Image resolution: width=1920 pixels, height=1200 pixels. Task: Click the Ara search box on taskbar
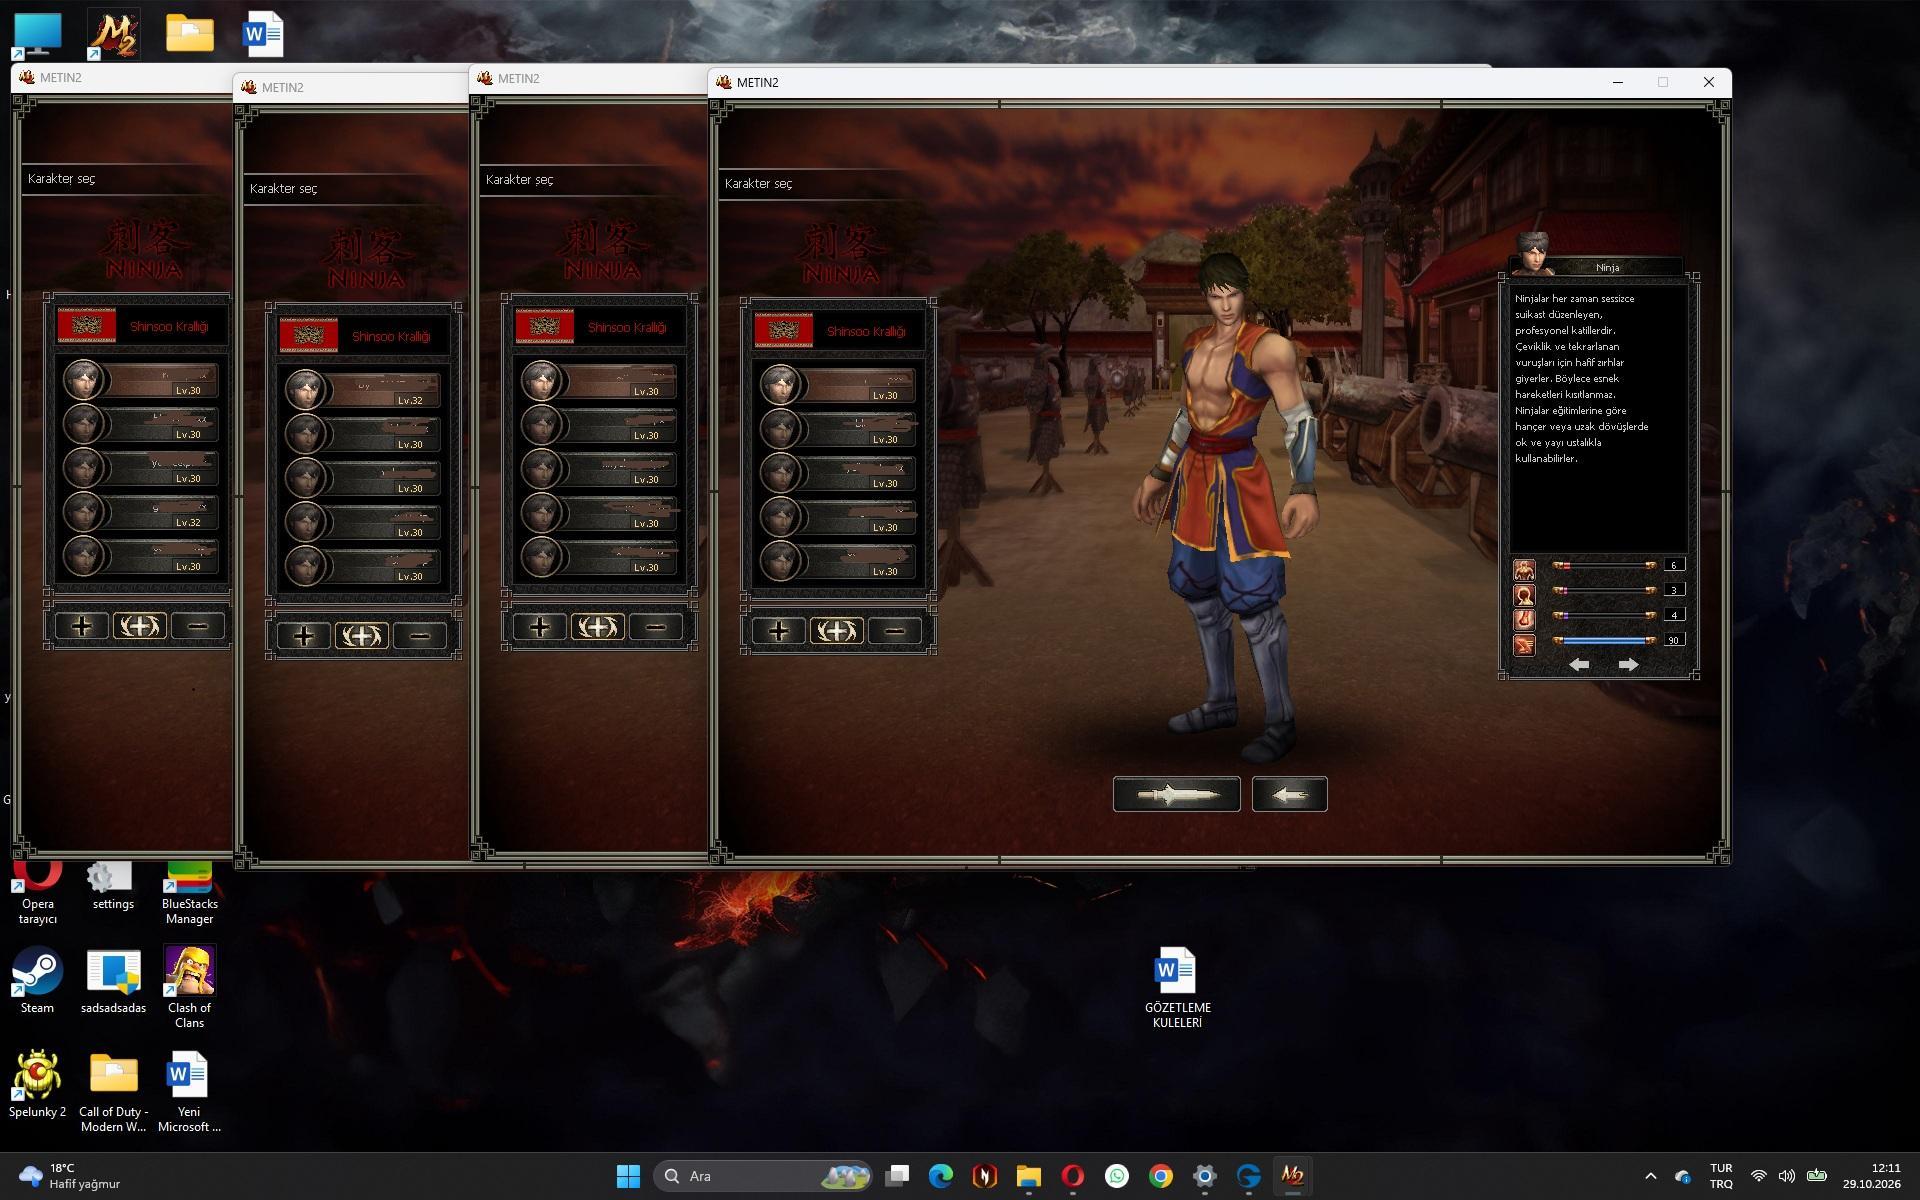[x=762, y=1176]
